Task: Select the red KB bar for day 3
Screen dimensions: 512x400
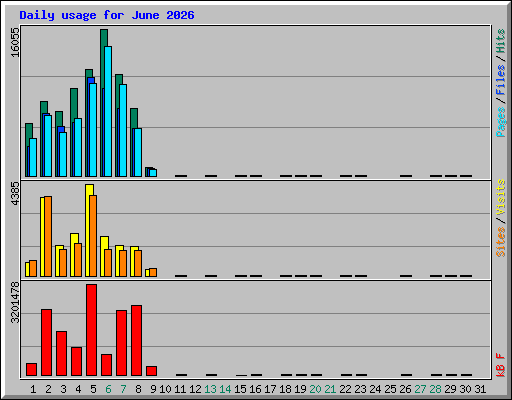Action: click(61, 353)
